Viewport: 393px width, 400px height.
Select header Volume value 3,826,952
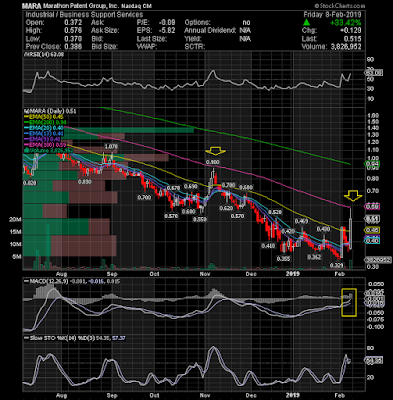pos(346,47)
